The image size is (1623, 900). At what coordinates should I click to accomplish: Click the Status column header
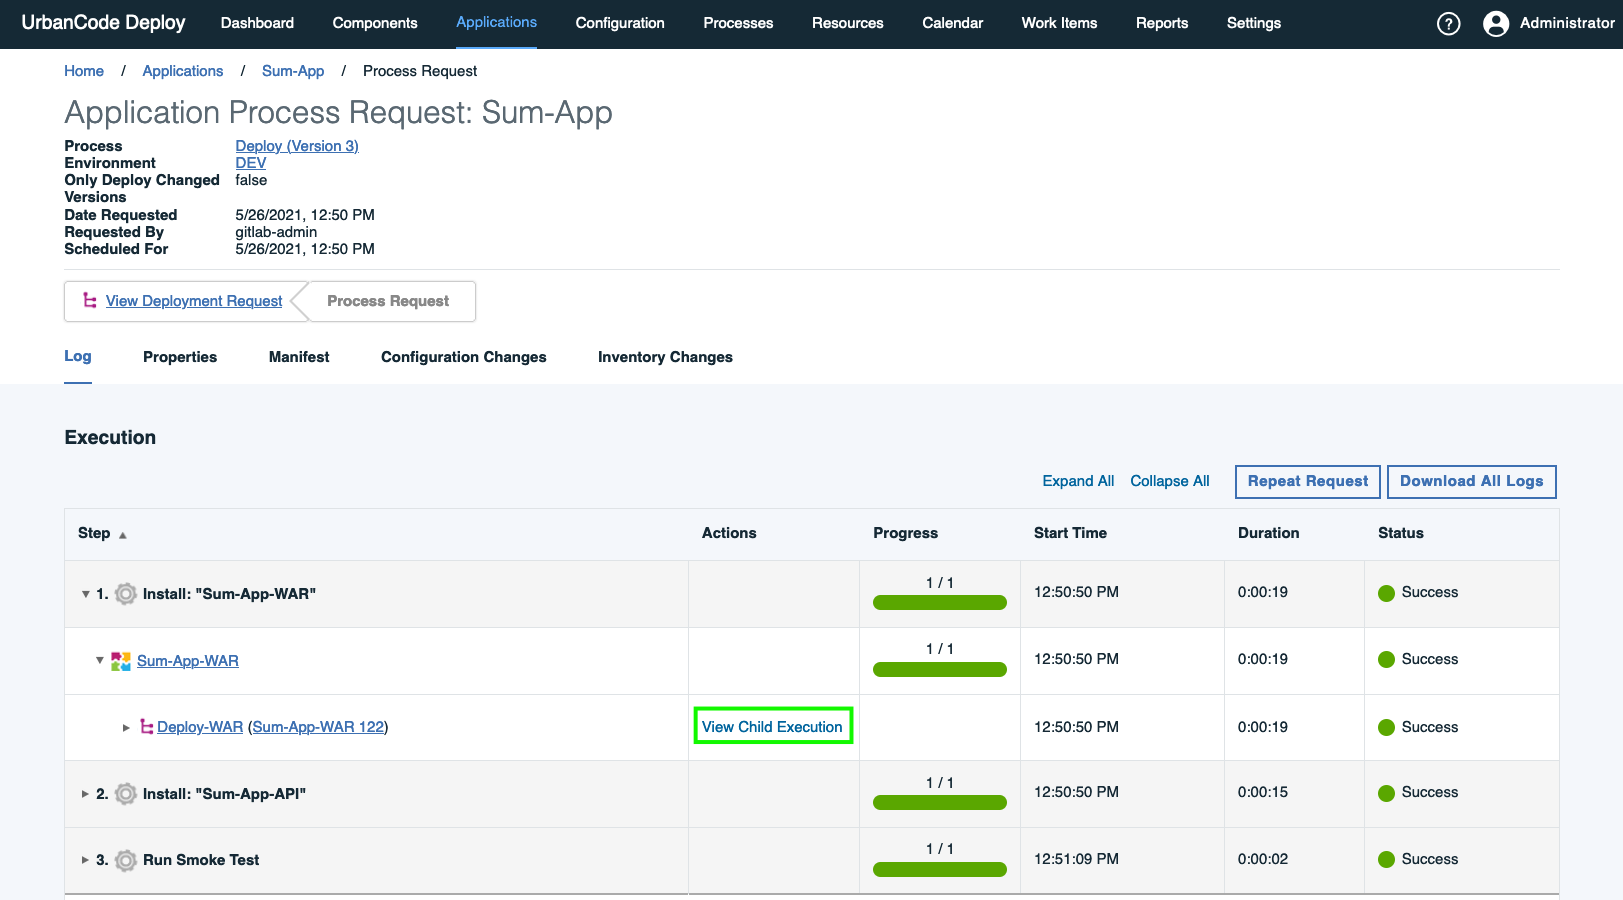1401,533
